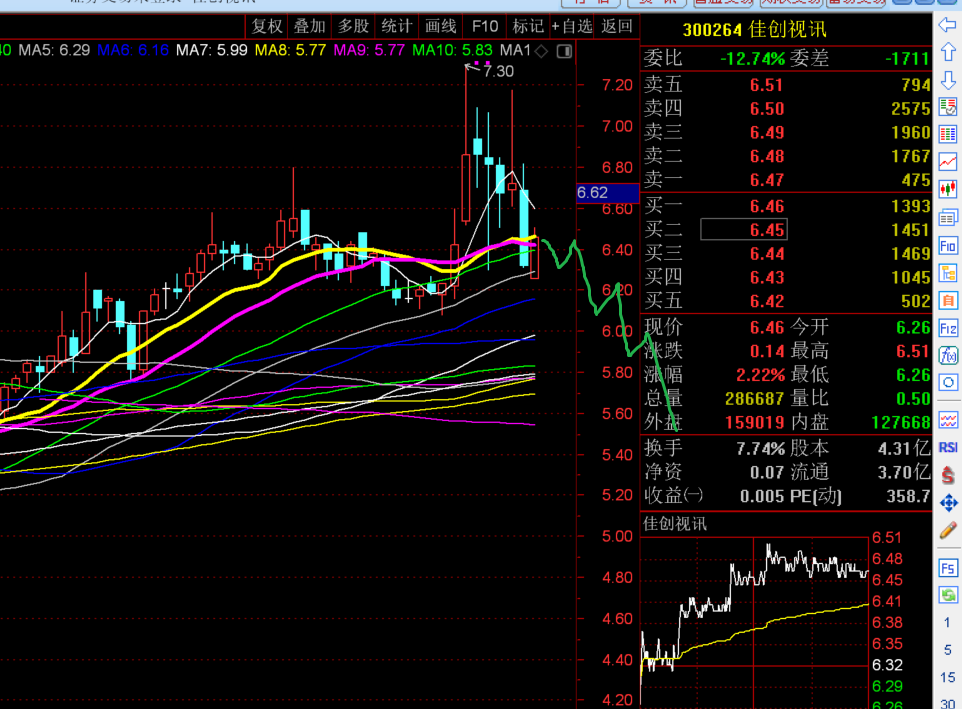Click the F10 sidebar icon
This screenshot has width=962, height=709.
click(x=948, y=246)
